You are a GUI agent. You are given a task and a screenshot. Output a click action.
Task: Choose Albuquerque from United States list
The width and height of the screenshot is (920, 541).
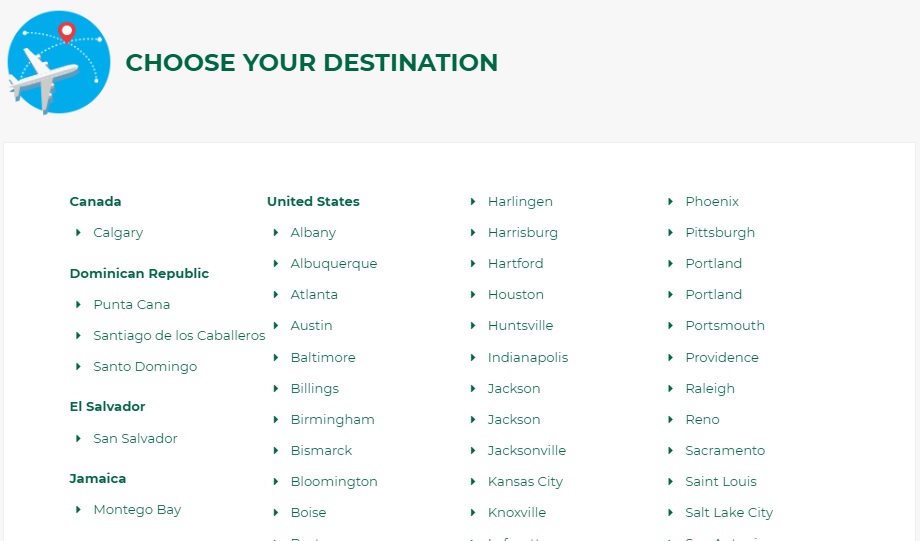click(x=333, y=264)
